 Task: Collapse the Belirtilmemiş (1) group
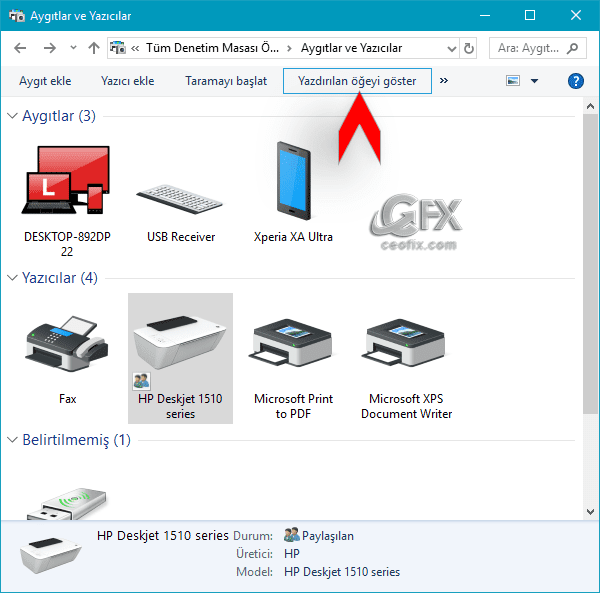tap(12, 440)
